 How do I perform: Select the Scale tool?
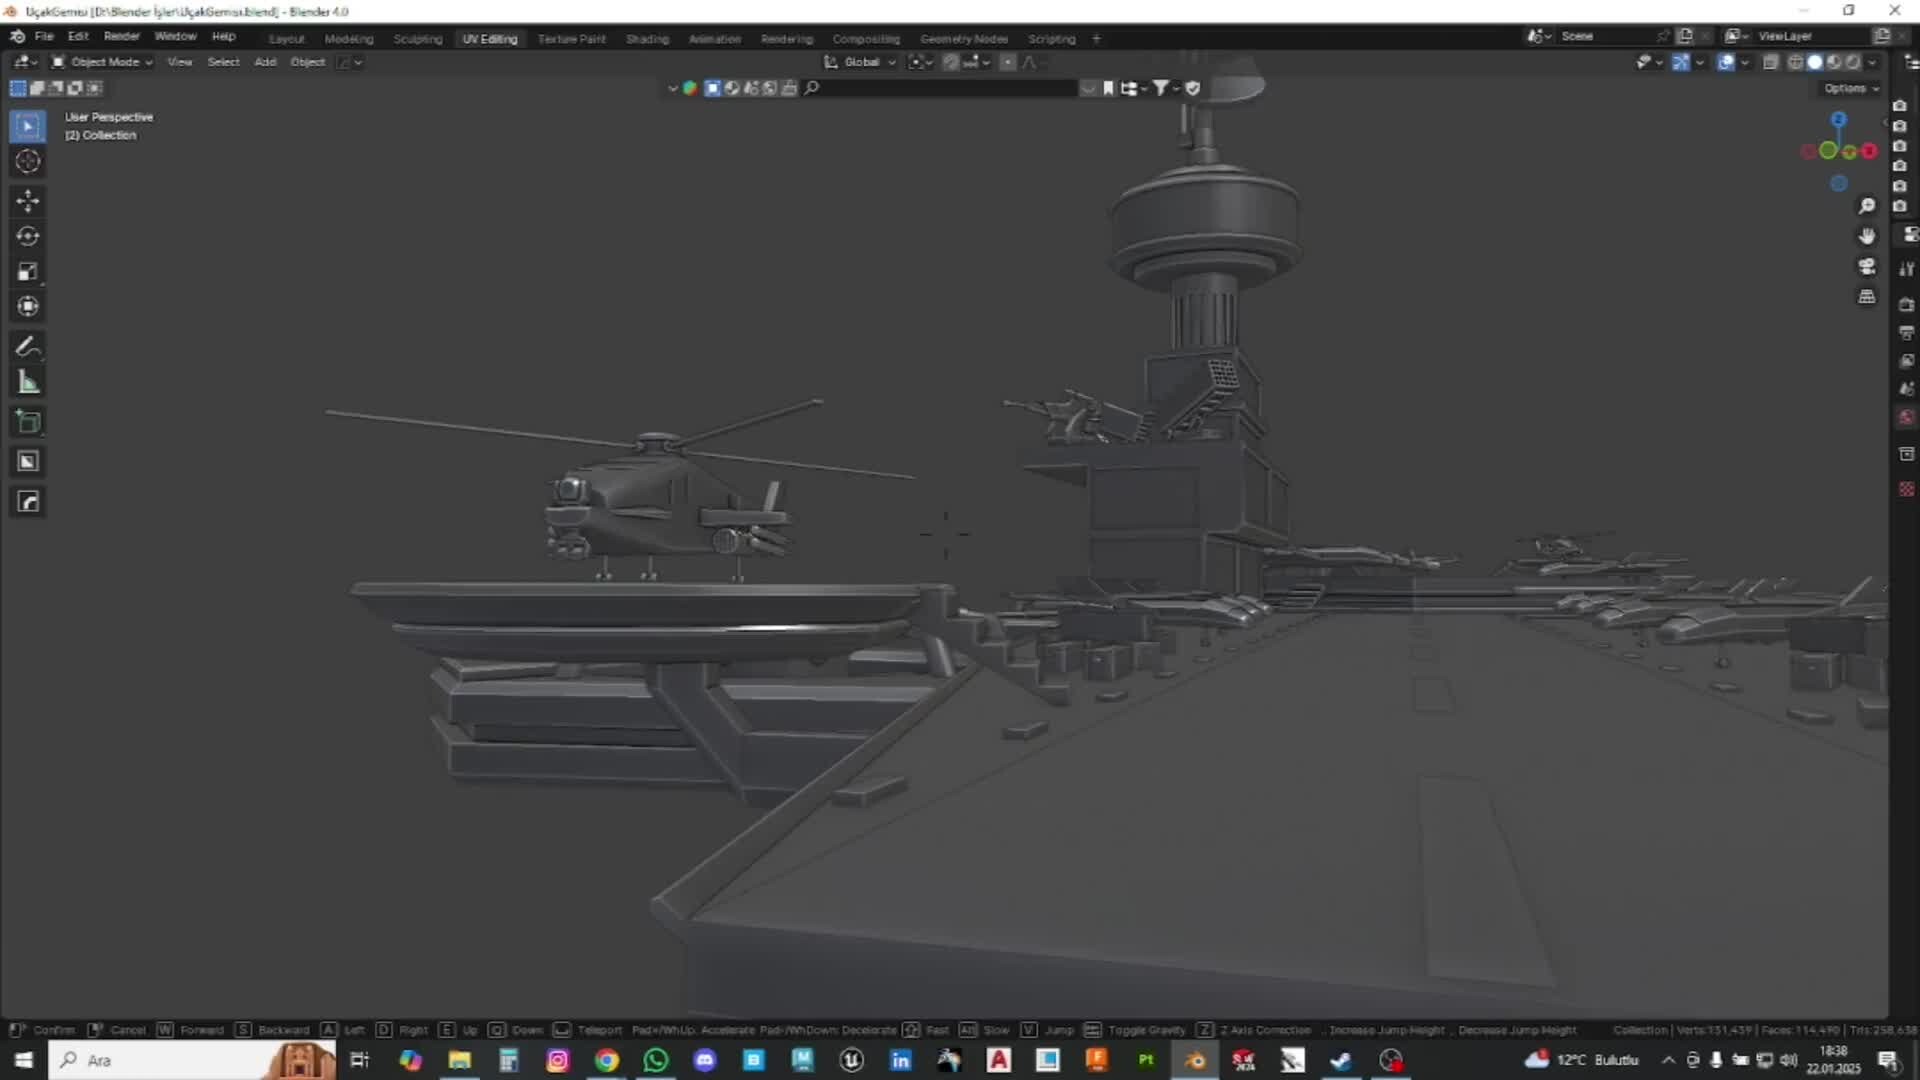click(27, 270)
